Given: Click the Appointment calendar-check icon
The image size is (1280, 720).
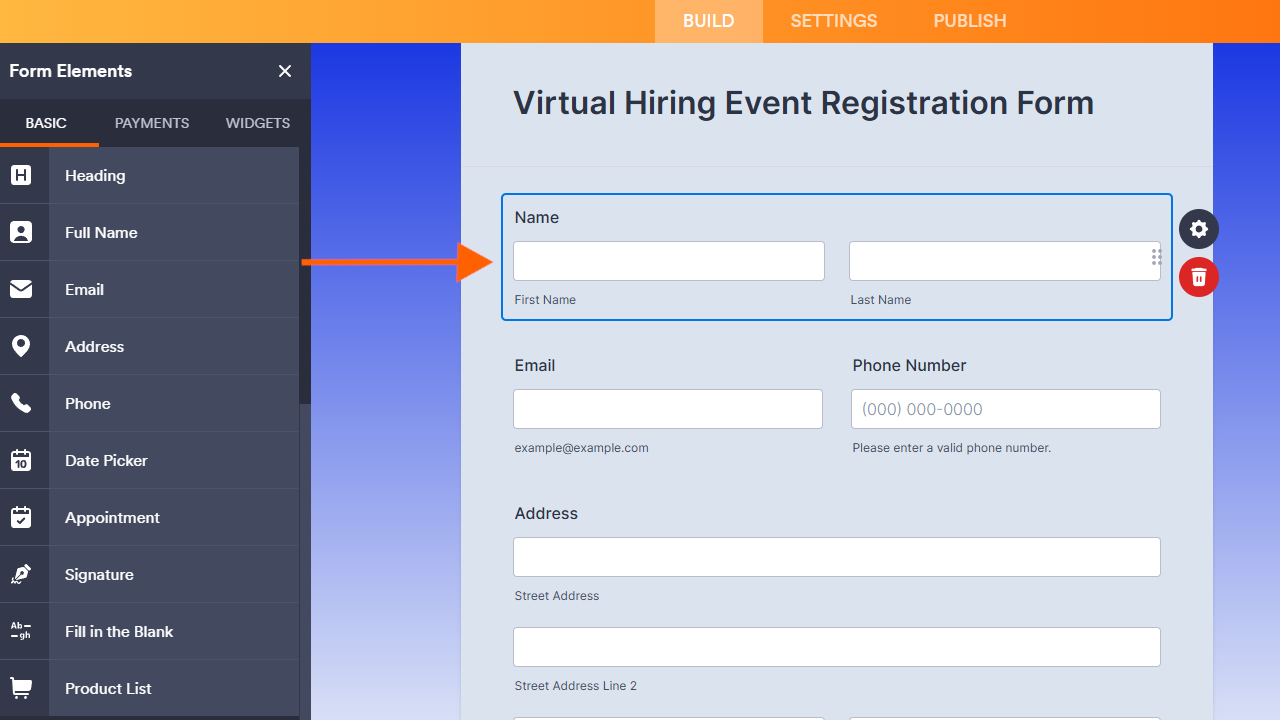Looking at the screenshot, I should 21,518.
